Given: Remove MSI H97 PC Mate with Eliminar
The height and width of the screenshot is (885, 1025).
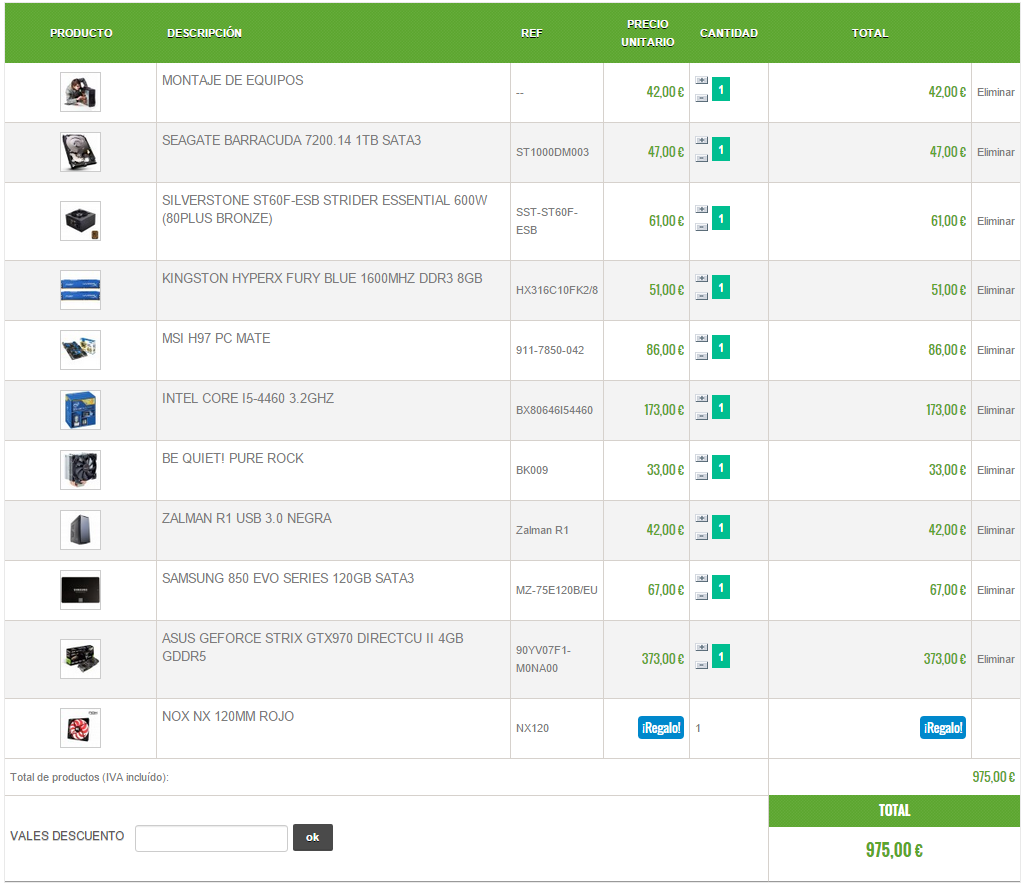Looking at the screenshot, I should click(996, 350).
